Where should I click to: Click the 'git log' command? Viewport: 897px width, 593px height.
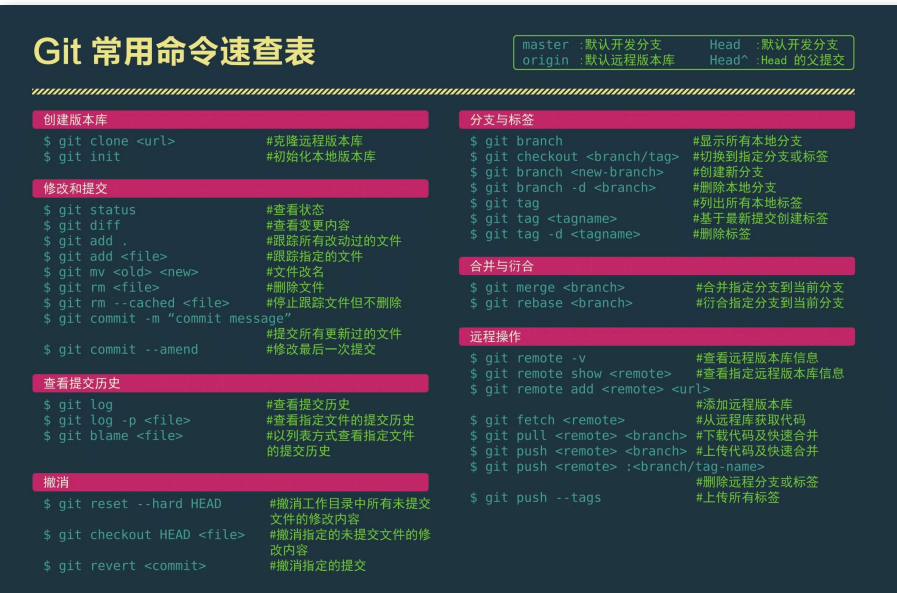point(78,405)
